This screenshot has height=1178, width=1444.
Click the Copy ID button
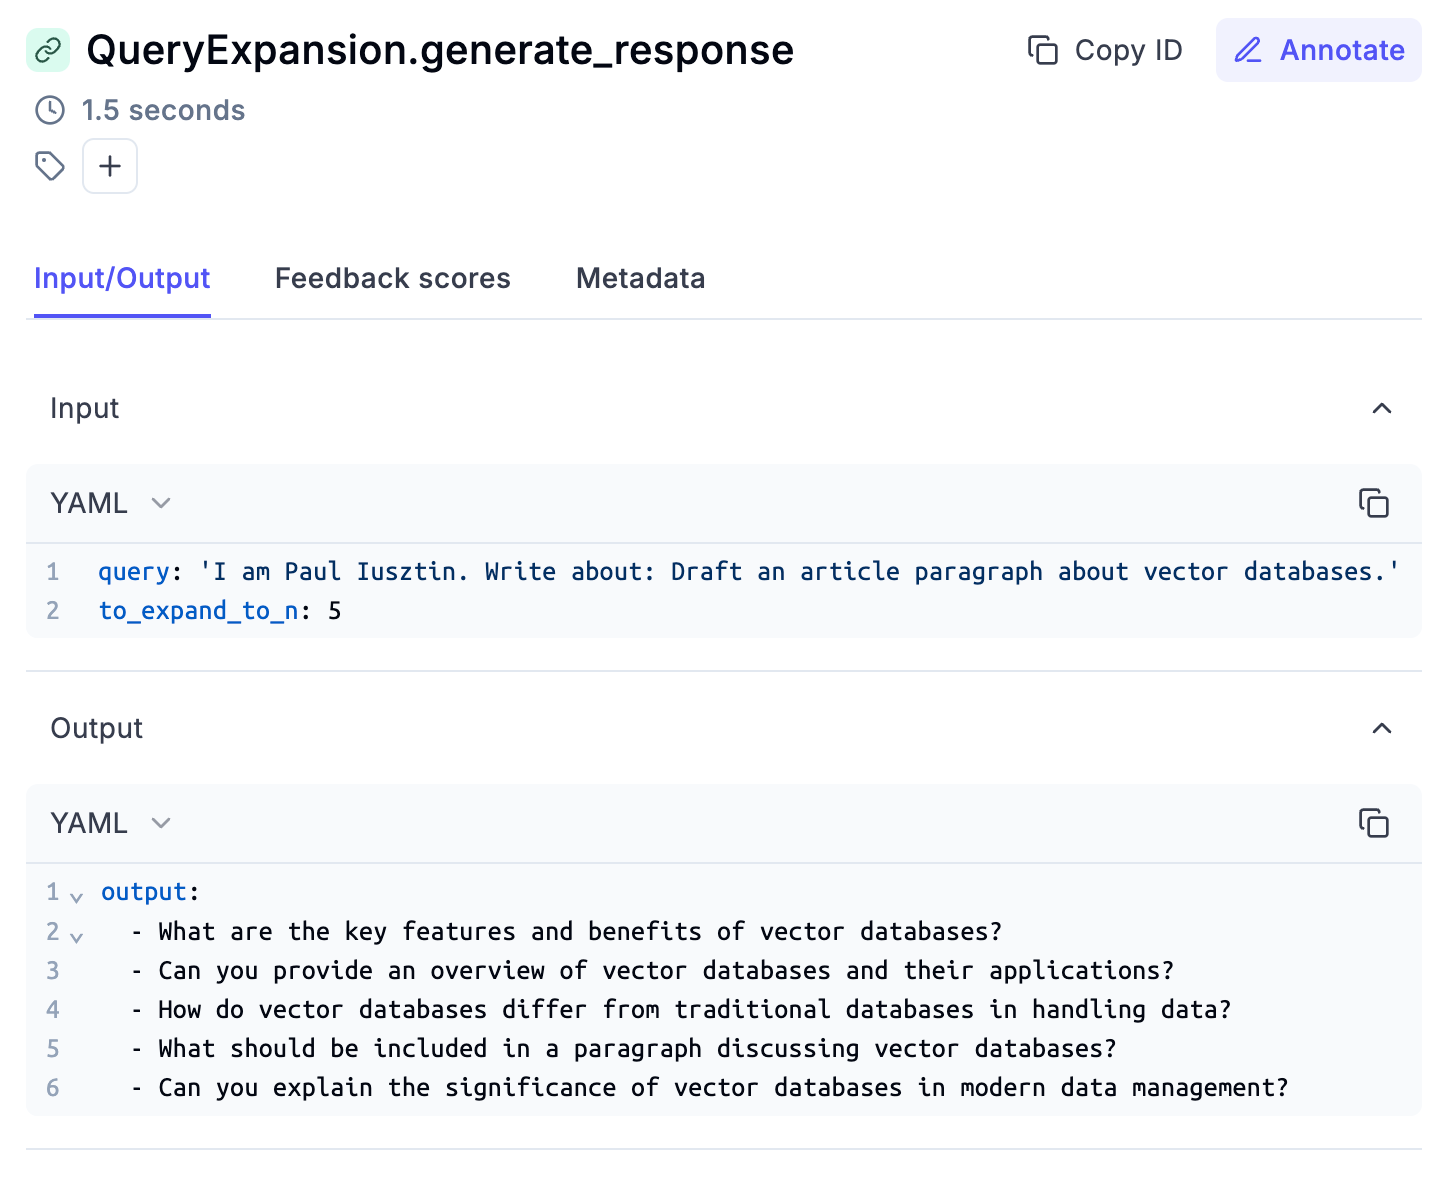(x=1105, y=50)
